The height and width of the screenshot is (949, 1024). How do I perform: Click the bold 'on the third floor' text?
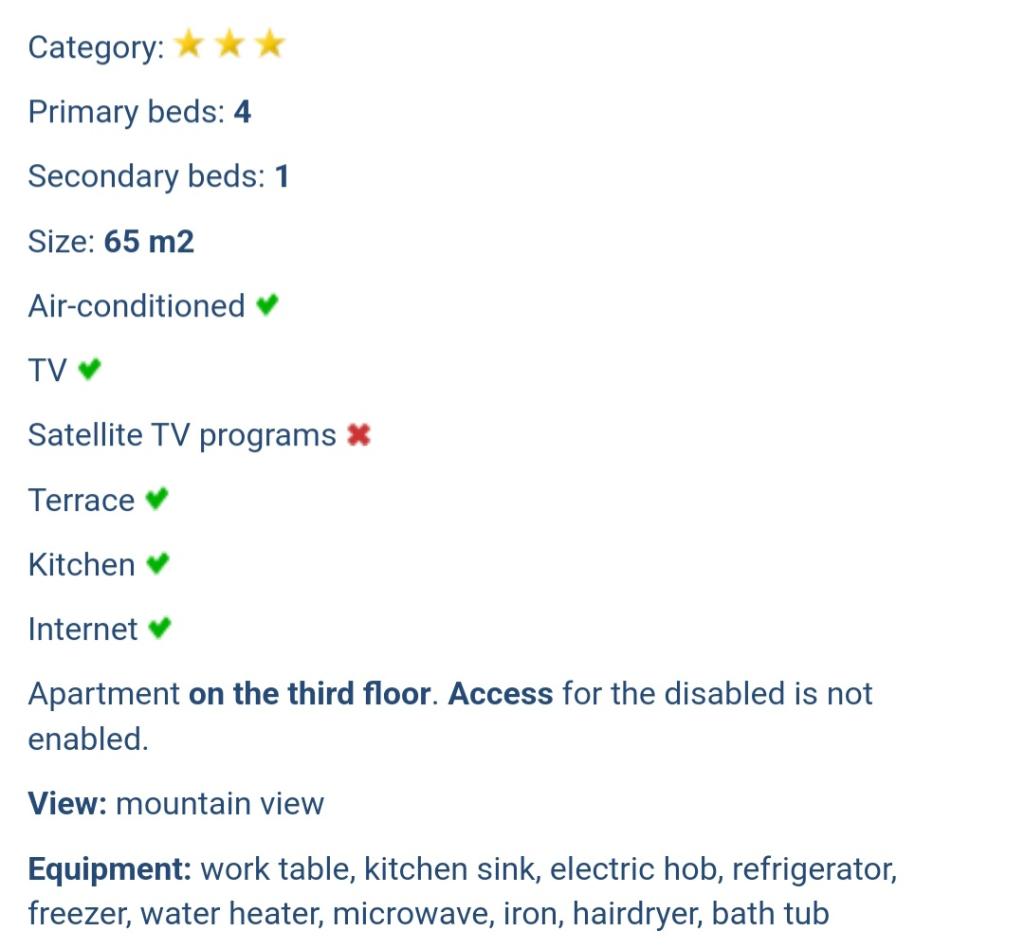point(309,694)
